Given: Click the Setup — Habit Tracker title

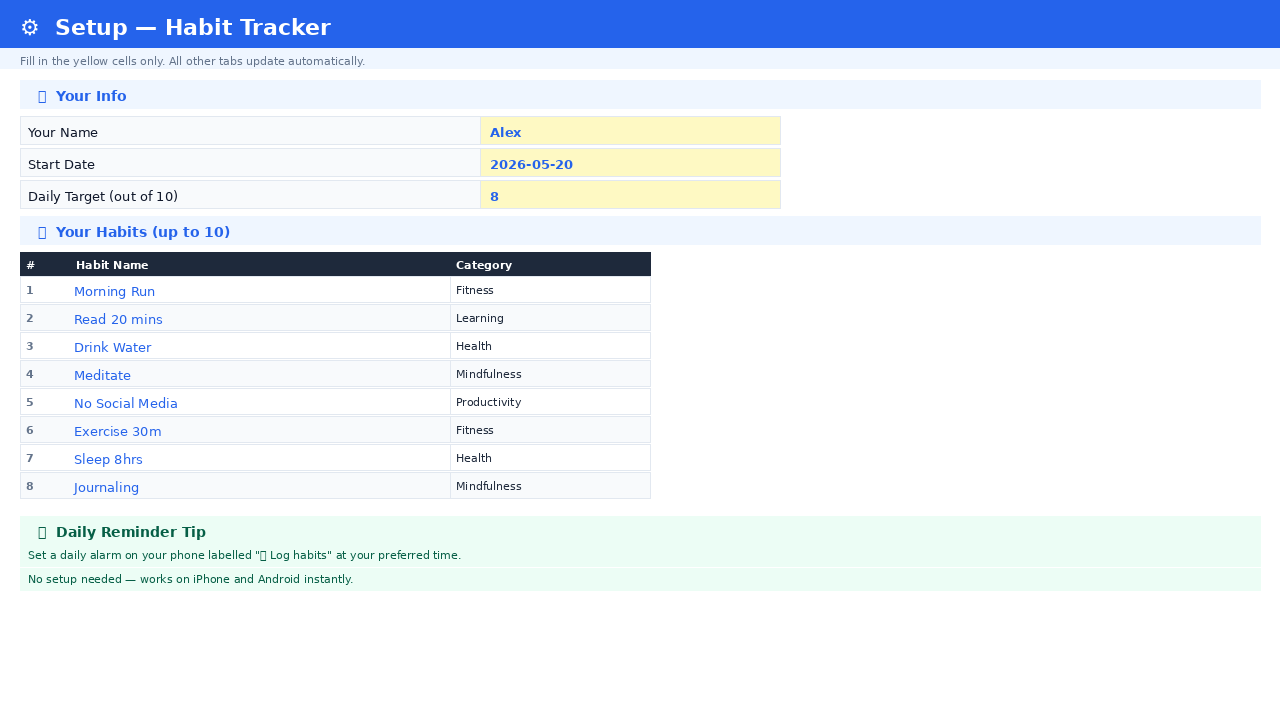Looking at the screenshot, I should pos(192,28).
